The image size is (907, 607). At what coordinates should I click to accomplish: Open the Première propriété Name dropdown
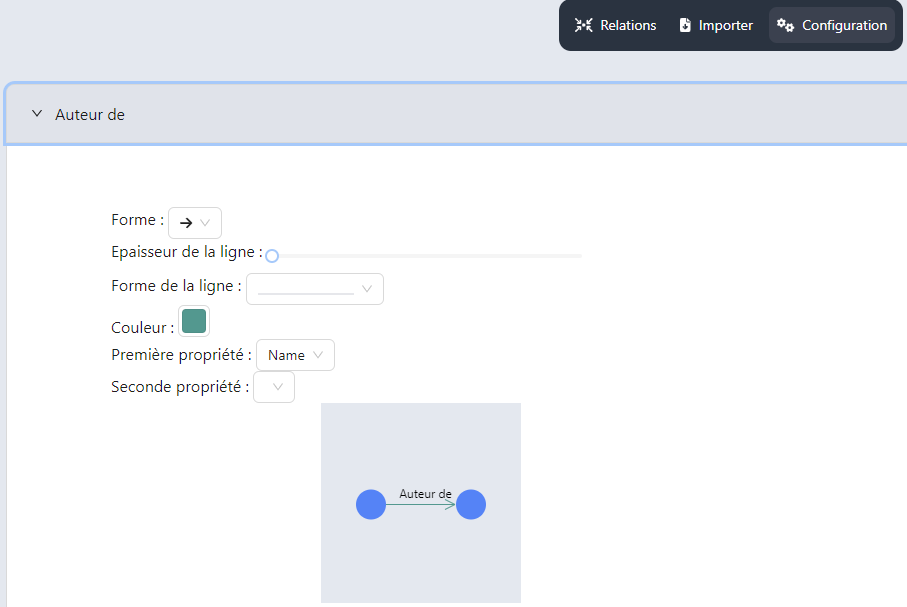tap(295, 355)
